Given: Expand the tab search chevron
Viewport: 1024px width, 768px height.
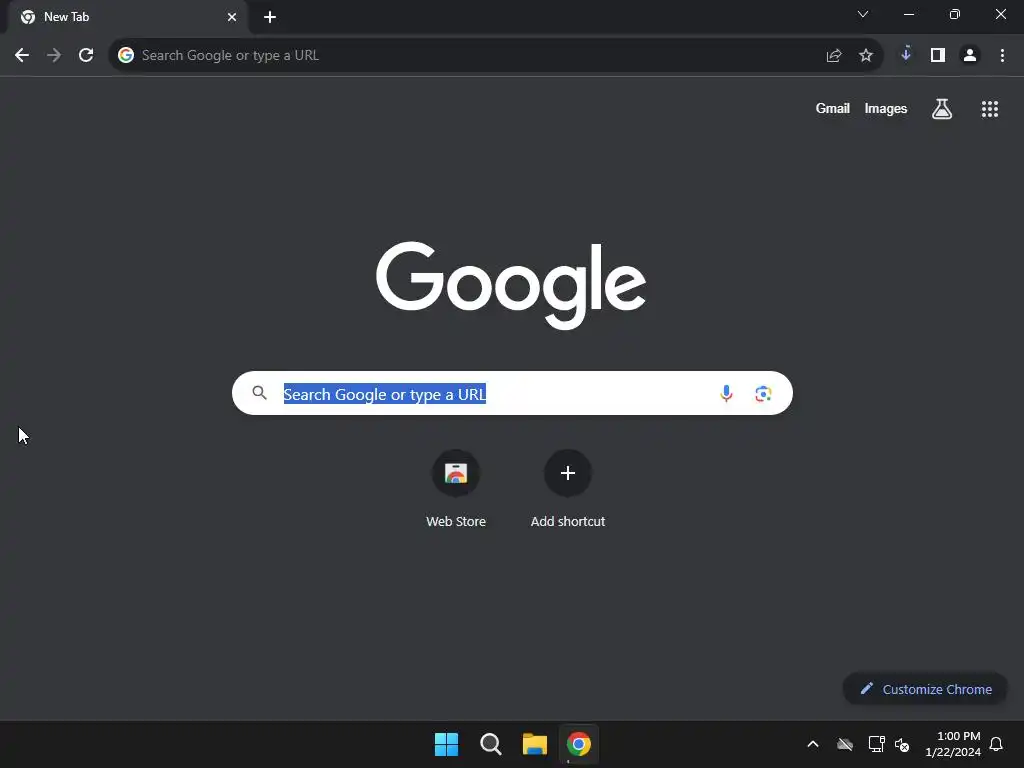Looking at the screenshot, I should (863, 14).
